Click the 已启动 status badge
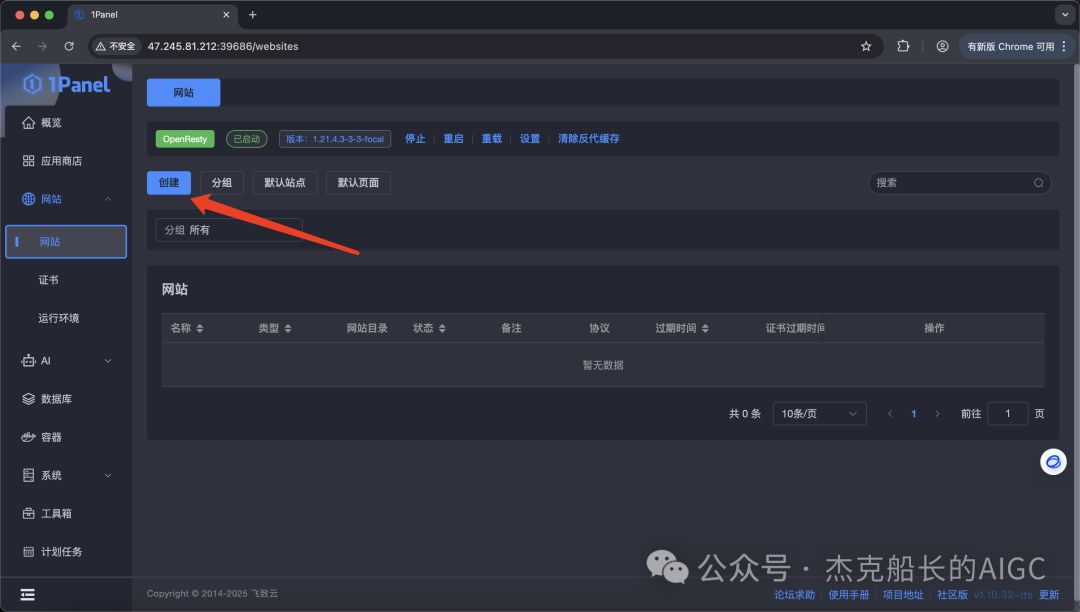 247,139
